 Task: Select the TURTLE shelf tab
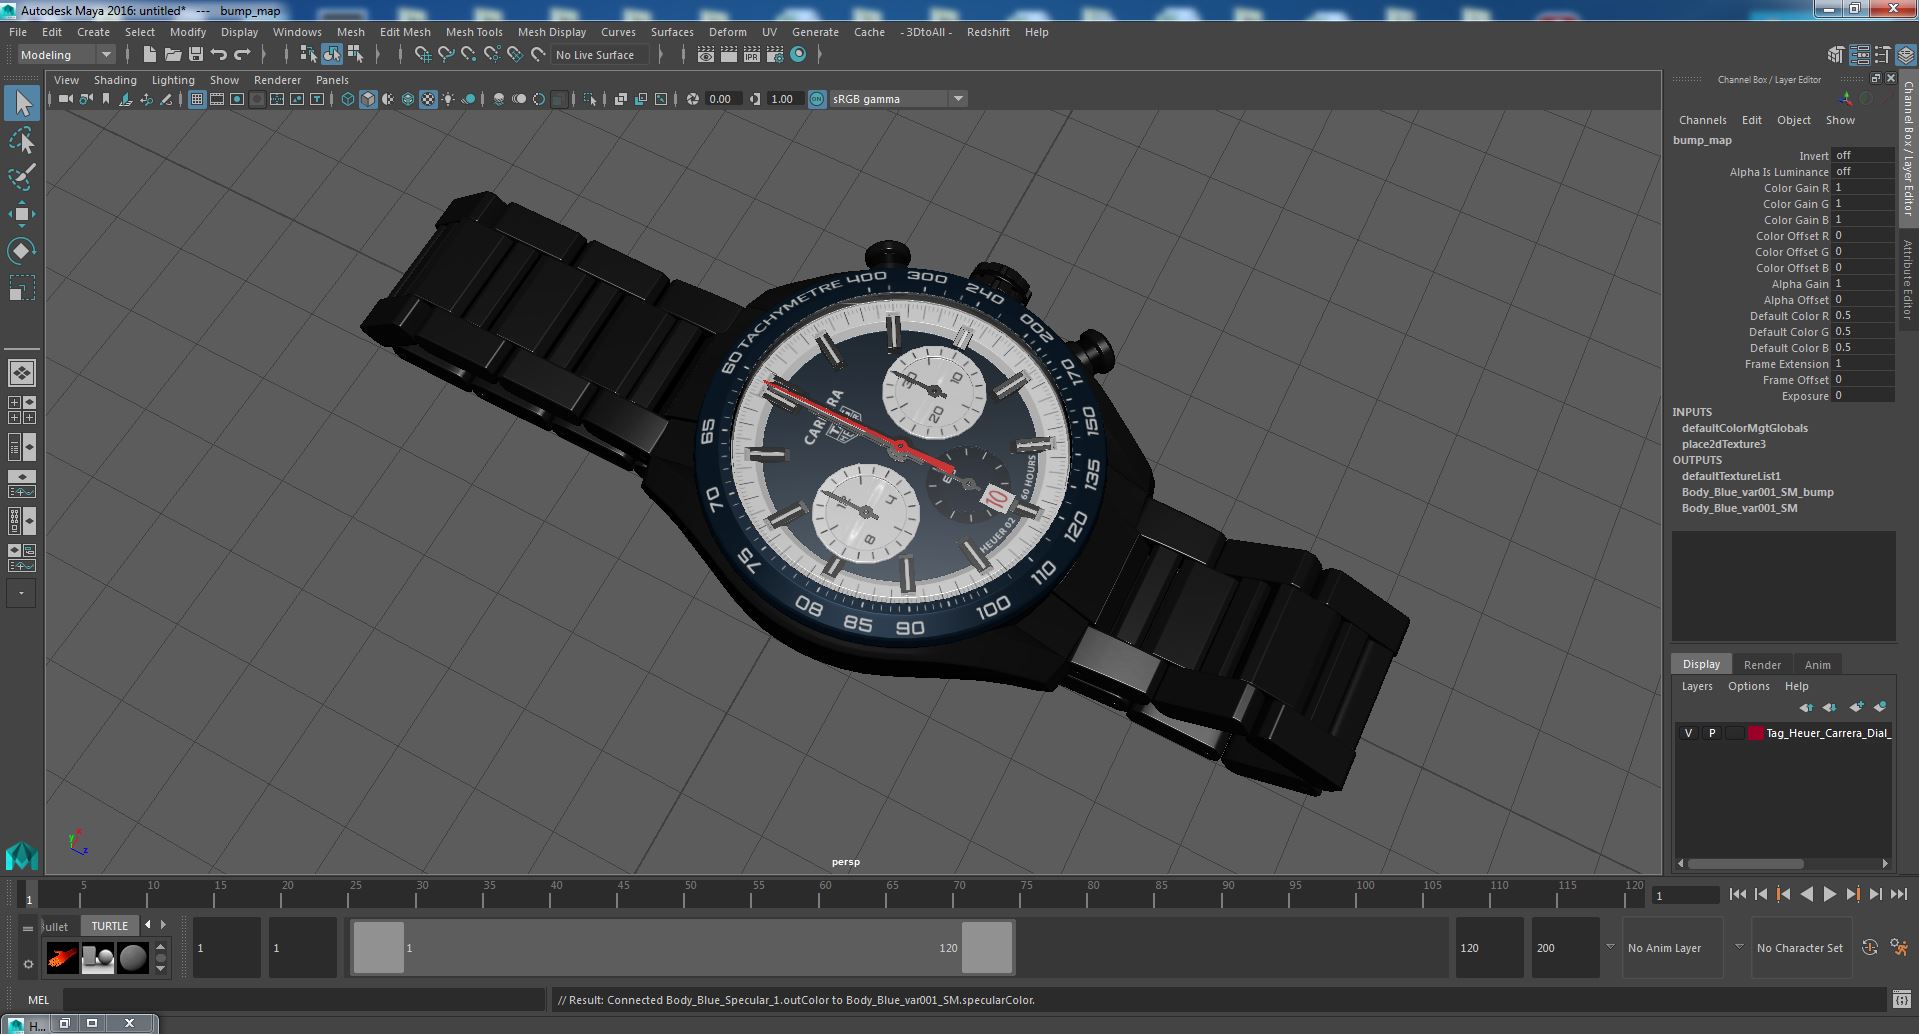(x=110, y=926)
